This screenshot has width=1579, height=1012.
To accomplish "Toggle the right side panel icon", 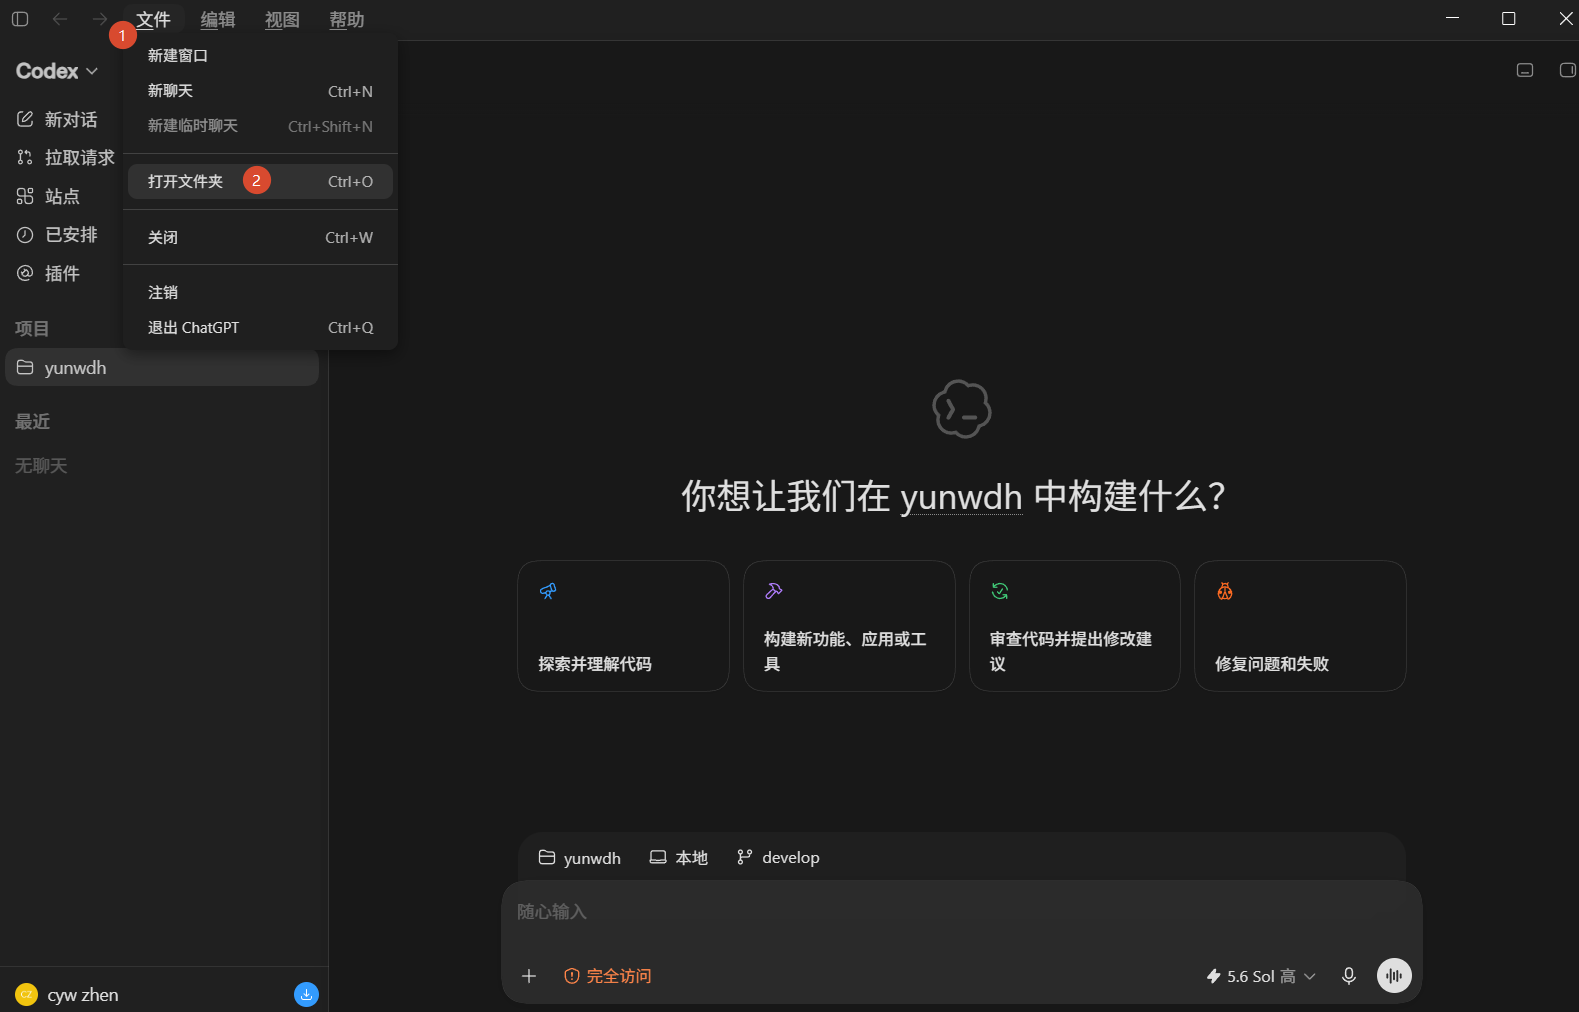I will pyautogui.click(x=1567, y=70).
